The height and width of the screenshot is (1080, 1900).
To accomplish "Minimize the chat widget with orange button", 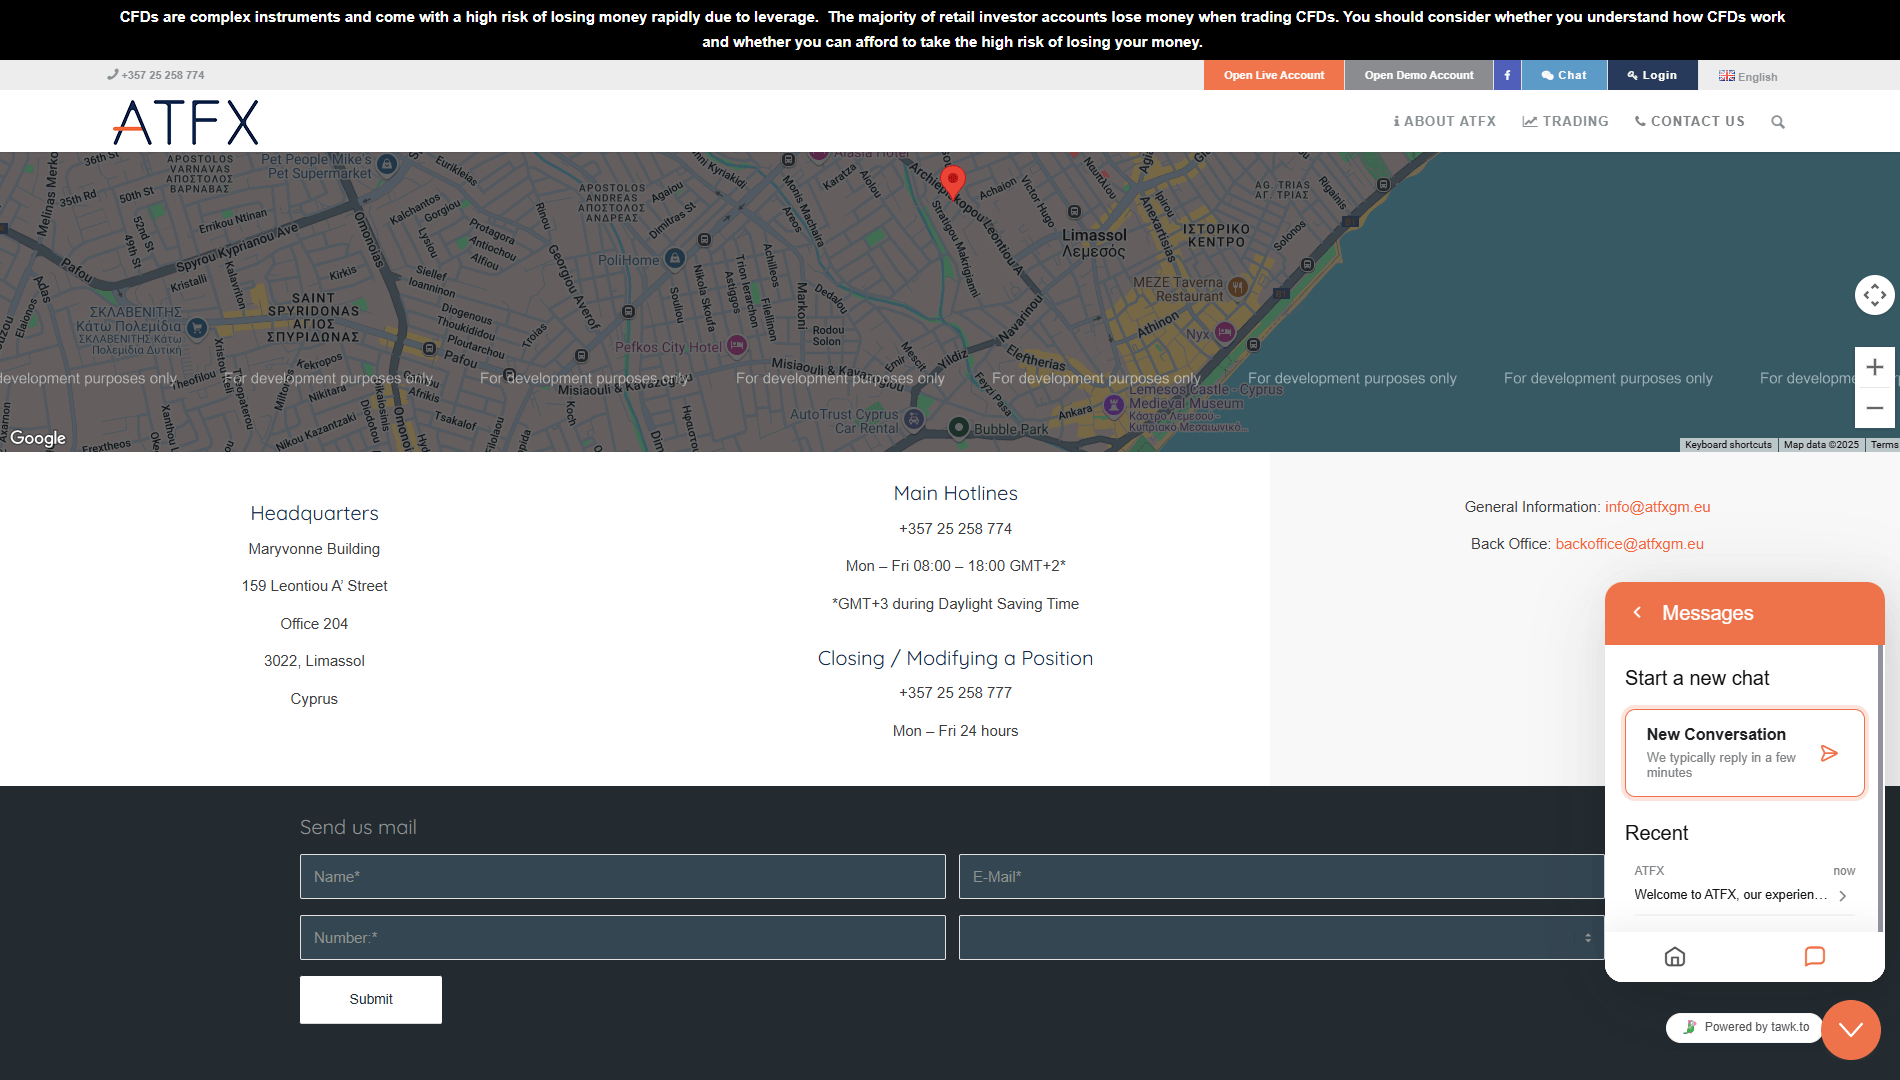I will coord(1851,1030).
